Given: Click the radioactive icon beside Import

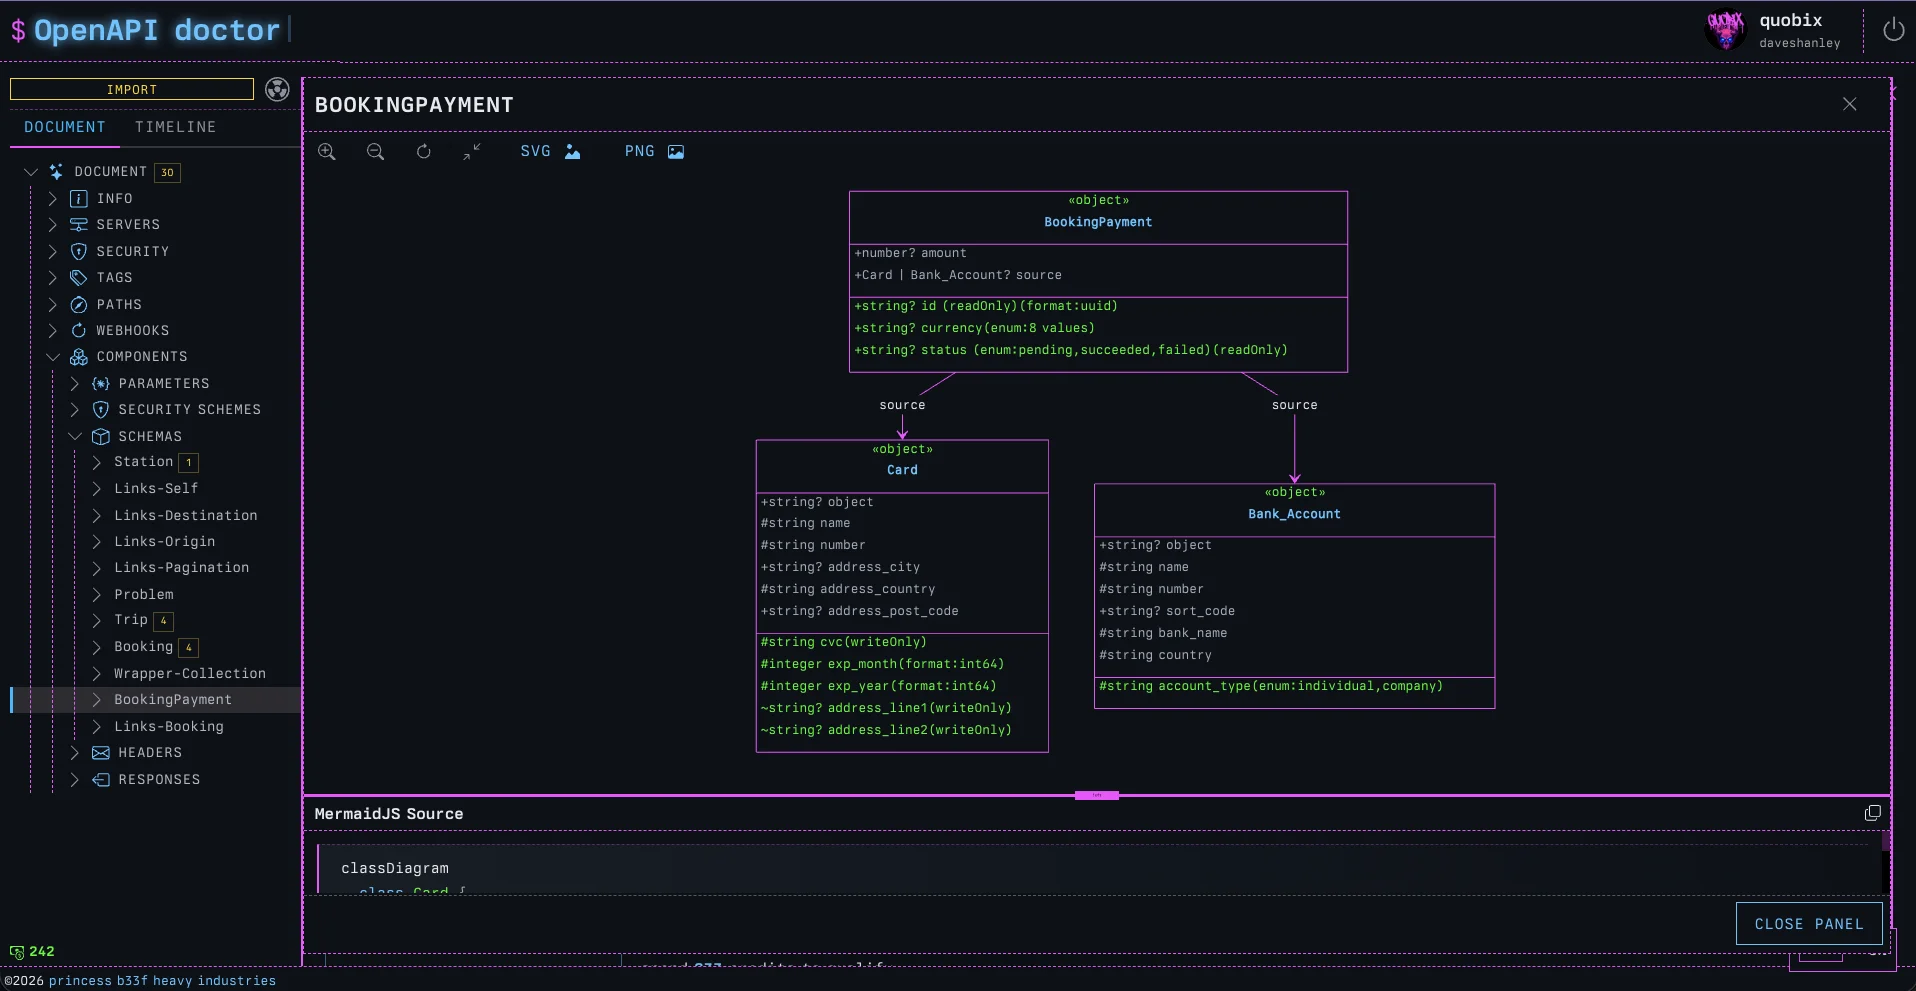Looking at the screenshot, I should [277, 90].
